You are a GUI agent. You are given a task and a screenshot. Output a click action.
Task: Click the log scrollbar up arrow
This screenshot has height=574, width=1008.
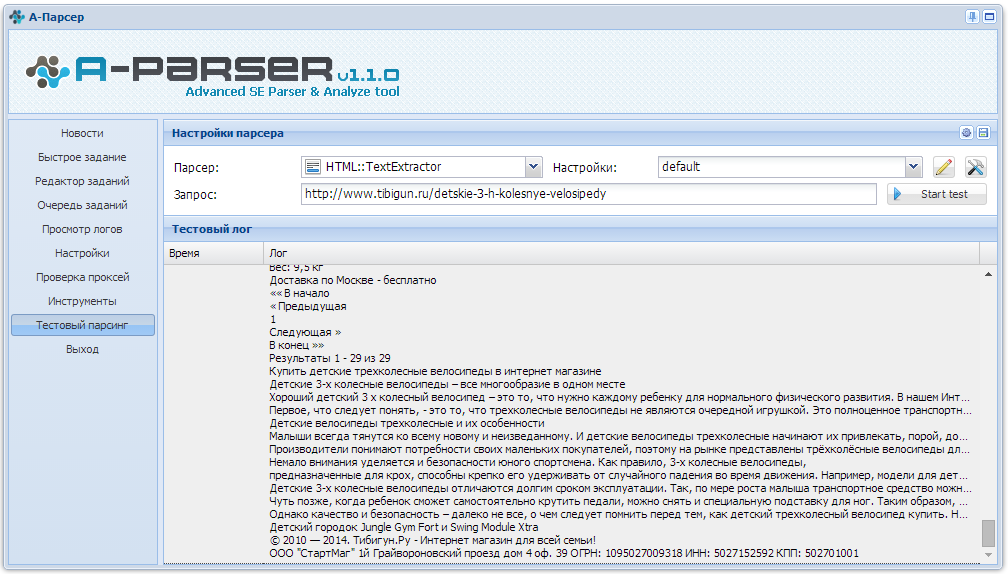[988, 274]
